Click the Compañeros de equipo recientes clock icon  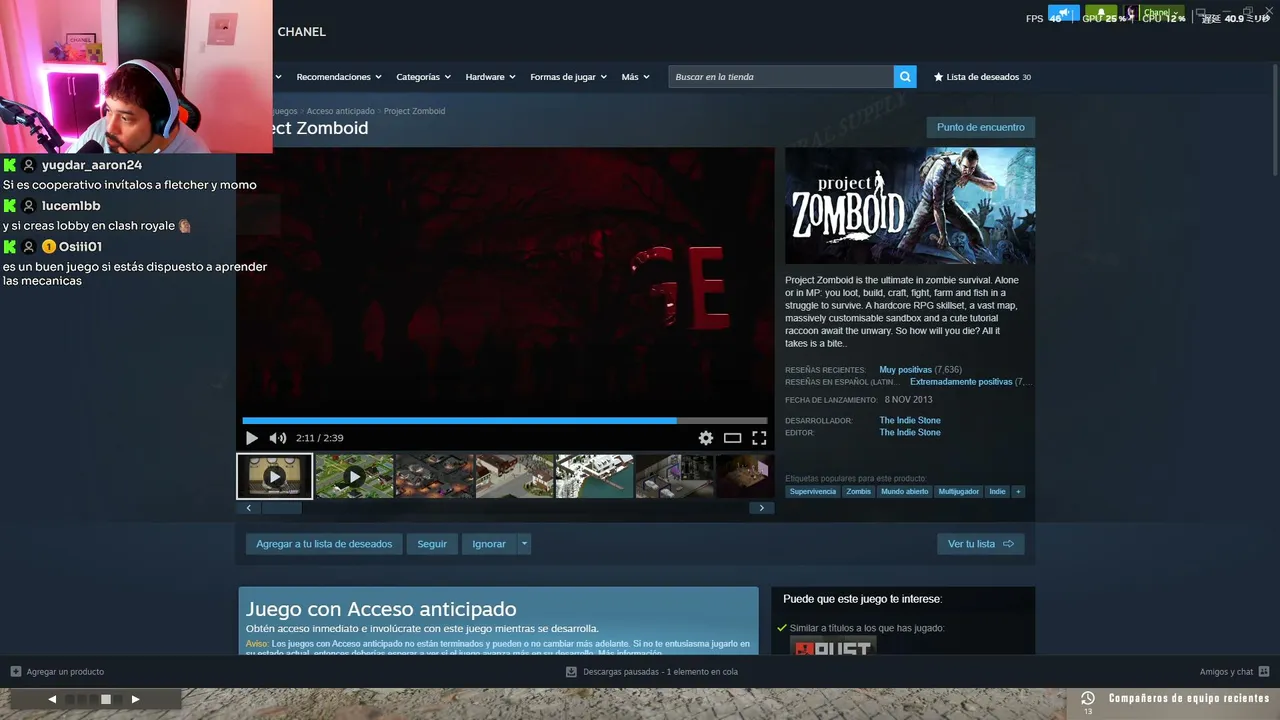(1088, 698)
